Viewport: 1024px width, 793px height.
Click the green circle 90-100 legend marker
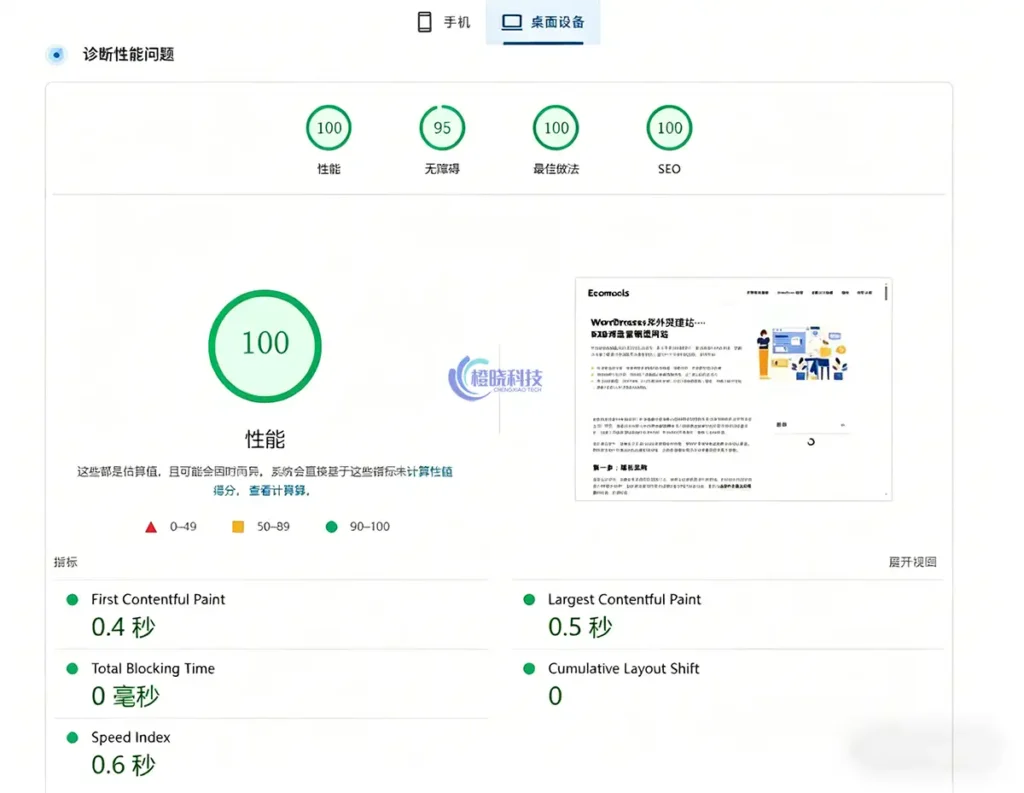[x=331, y=526]
